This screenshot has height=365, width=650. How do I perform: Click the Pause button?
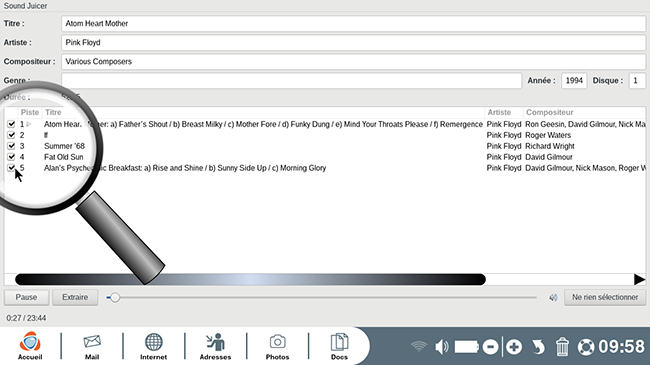(27, 297)
